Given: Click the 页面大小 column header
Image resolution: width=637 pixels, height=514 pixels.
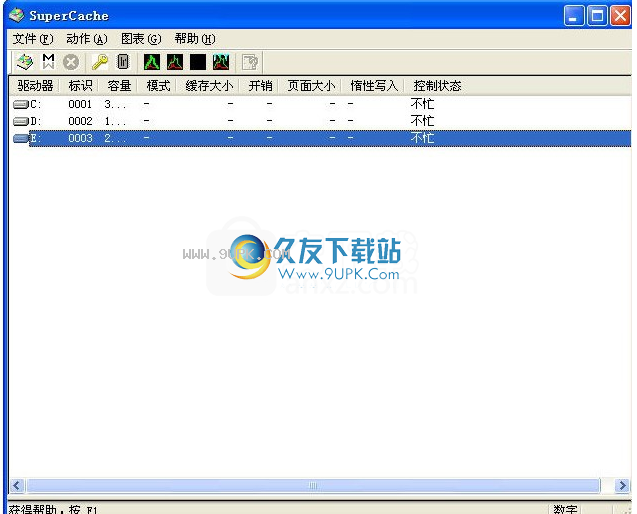Looking at the screenshot, I should [311, 86].
